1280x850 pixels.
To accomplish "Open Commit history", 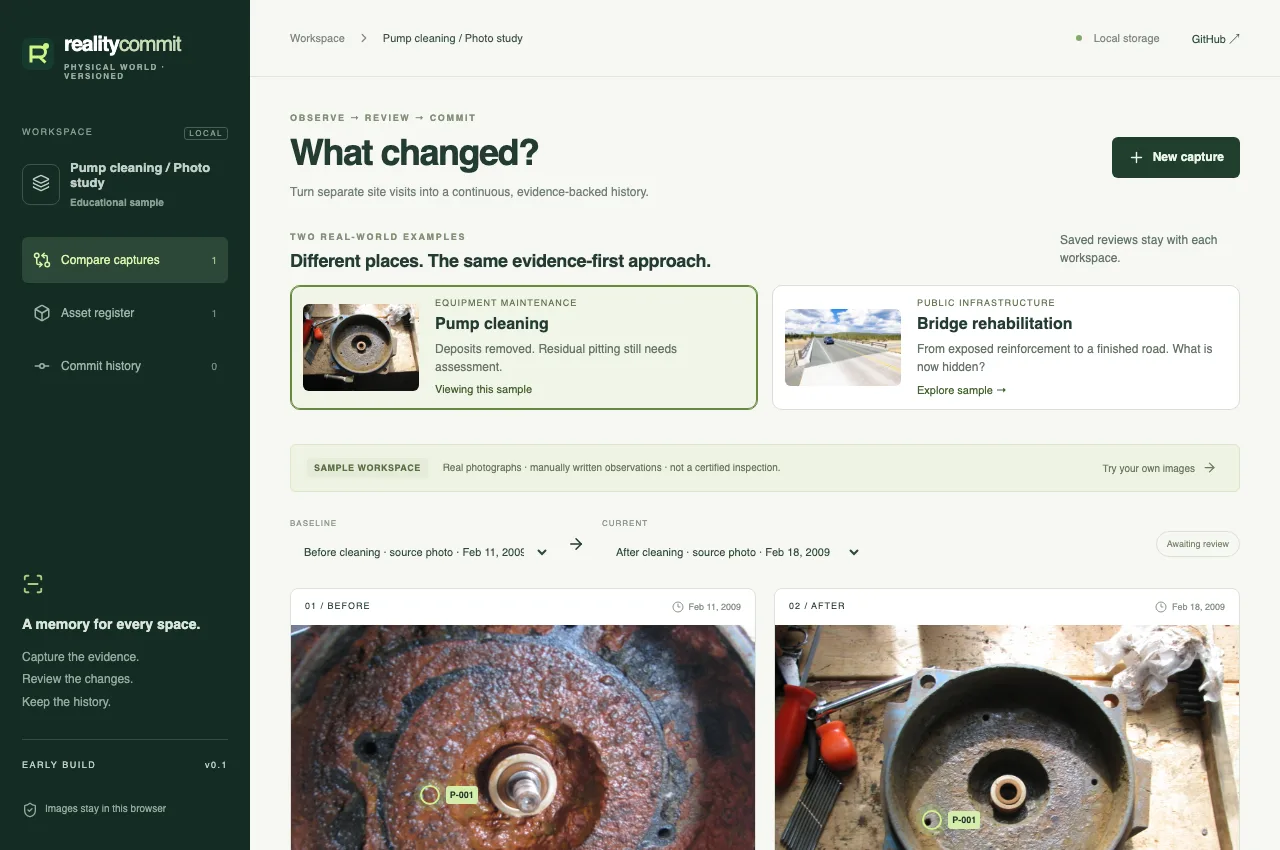I will pos(125,366).
